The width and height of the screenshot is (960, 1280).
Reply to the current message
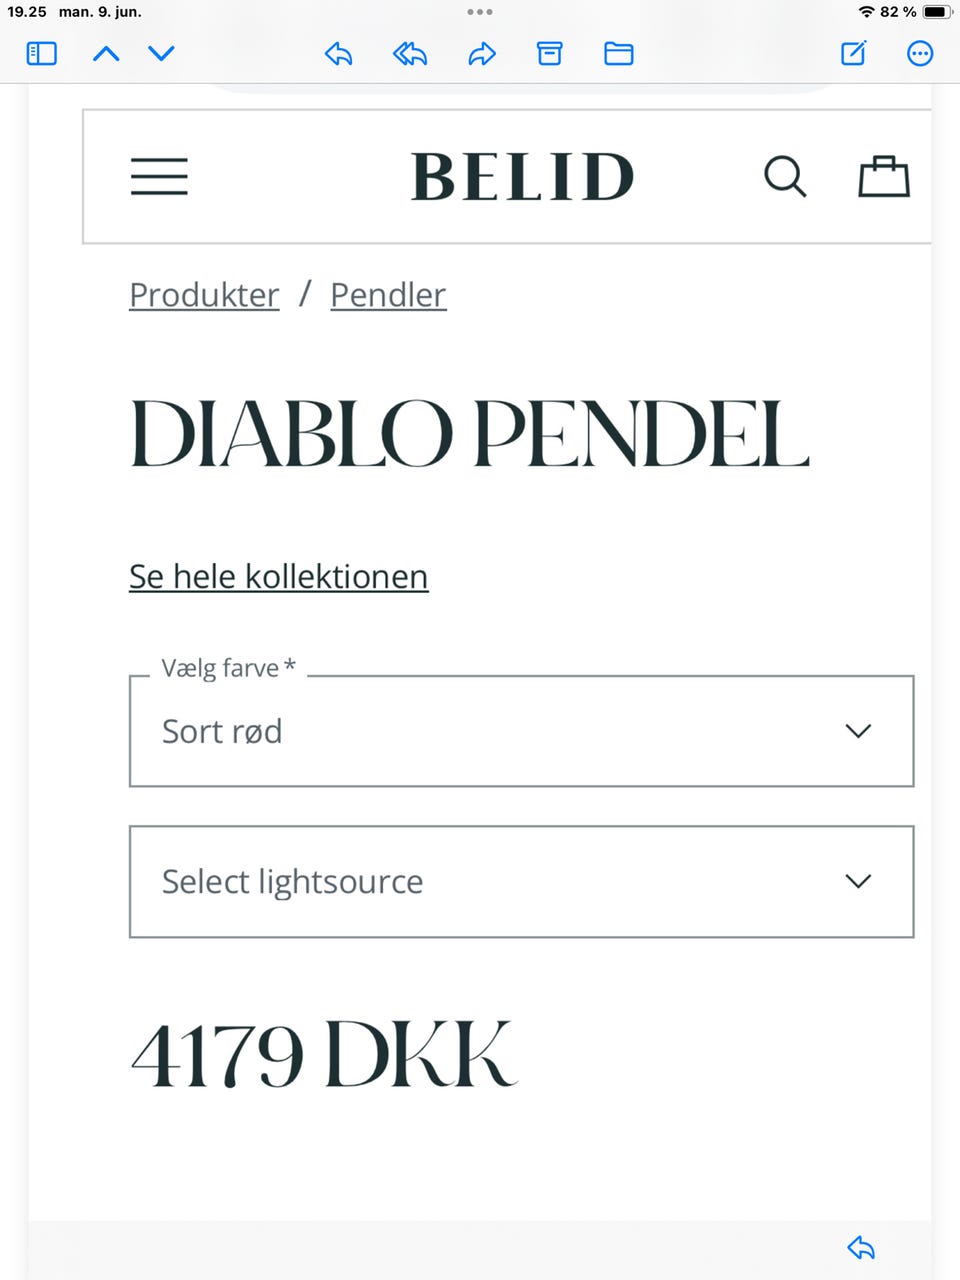tap(338, 54)
